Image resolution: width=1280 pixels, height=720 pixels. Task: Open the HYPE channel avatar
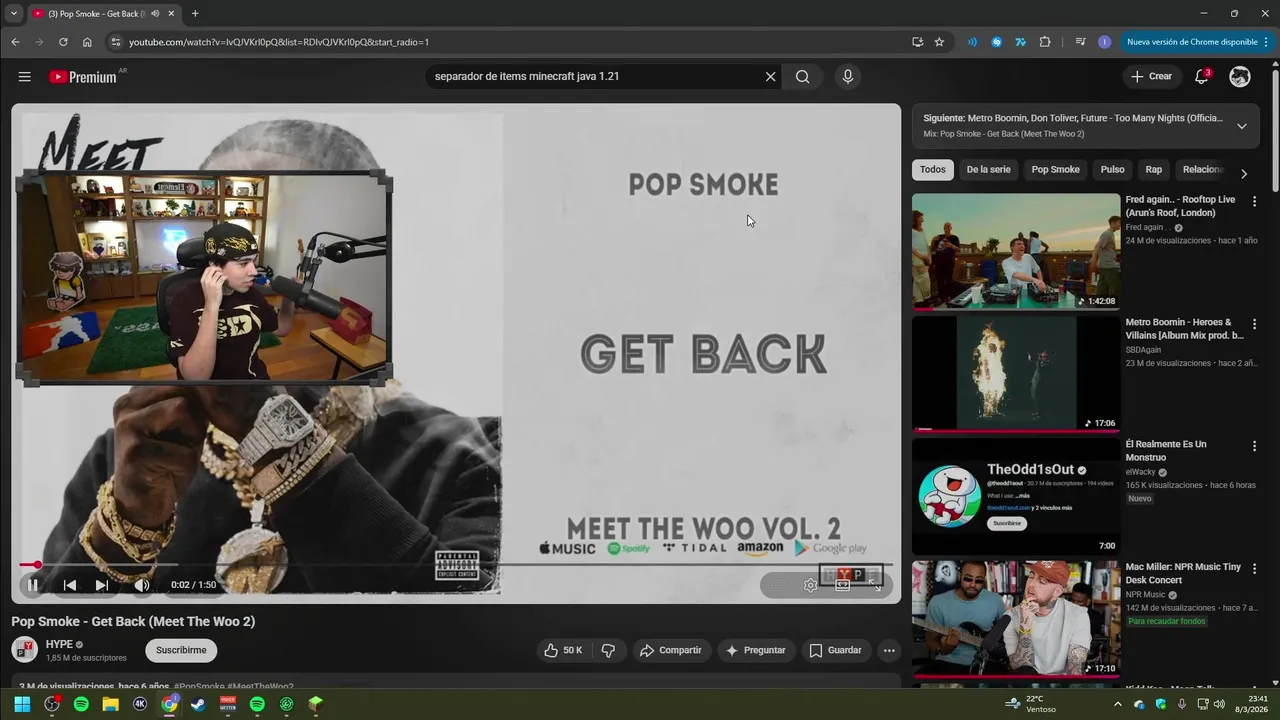[x=24, y=650]
